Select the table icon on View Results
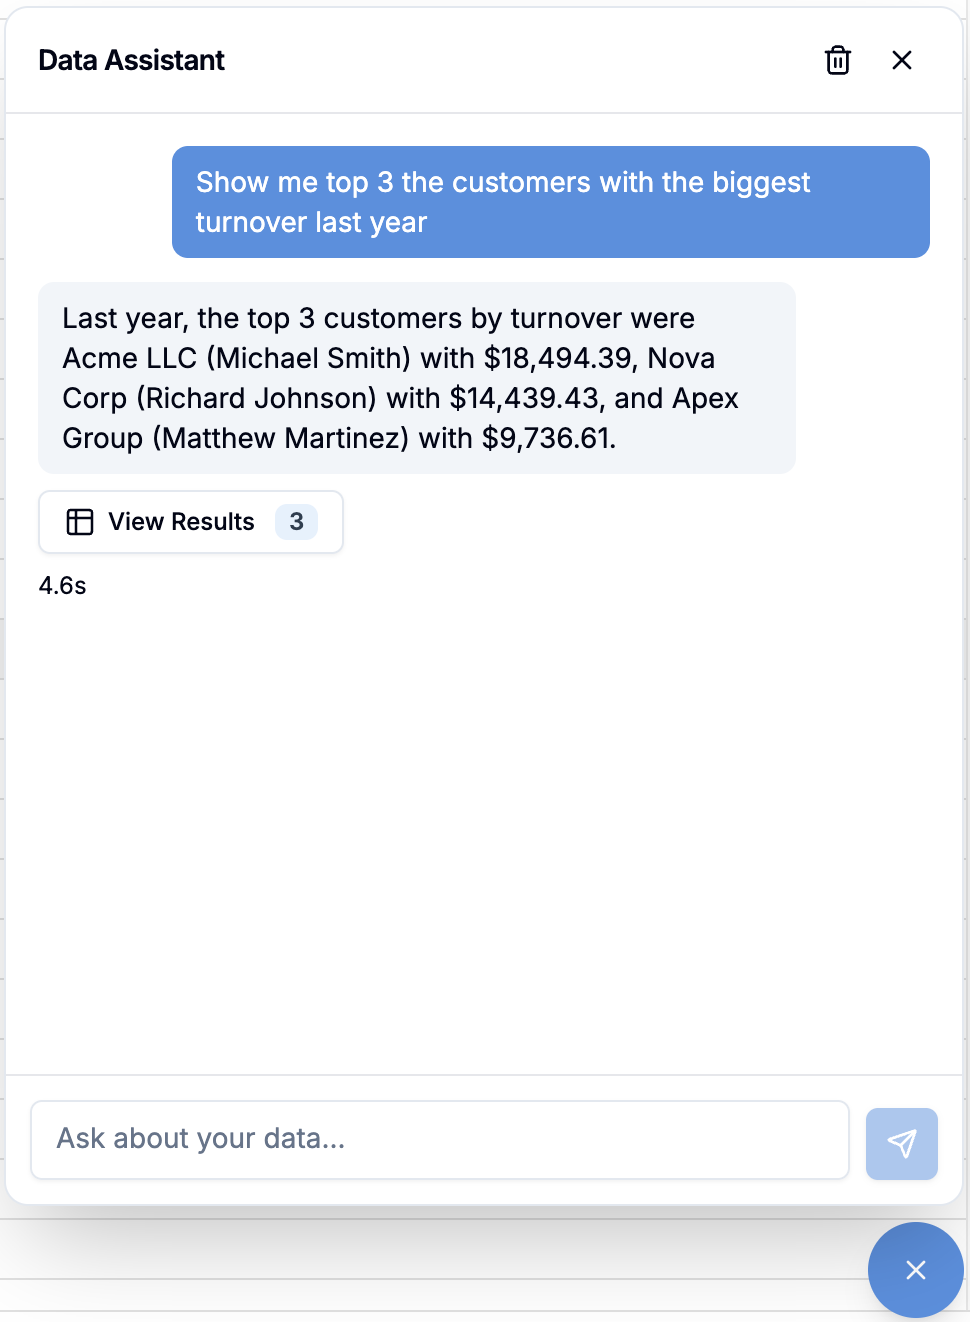 point(79,521)
